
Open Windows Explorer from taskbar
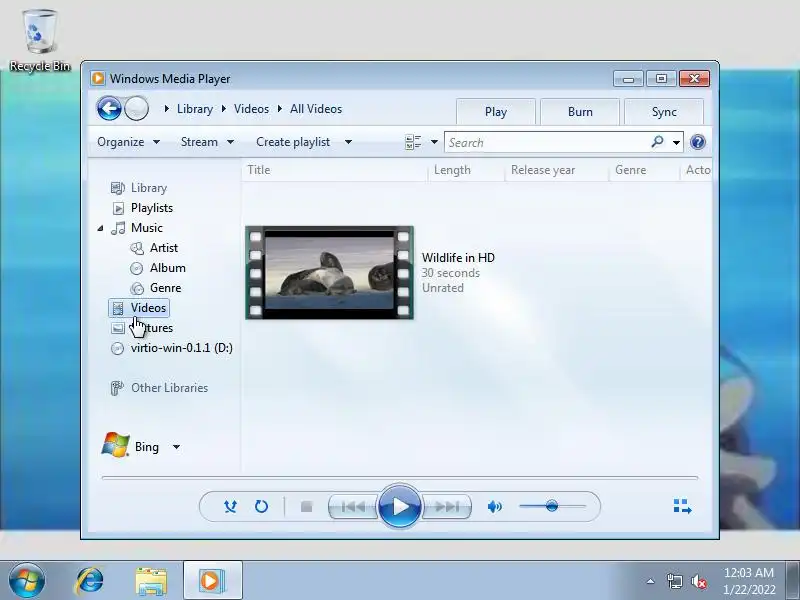(x=151, y=581)
